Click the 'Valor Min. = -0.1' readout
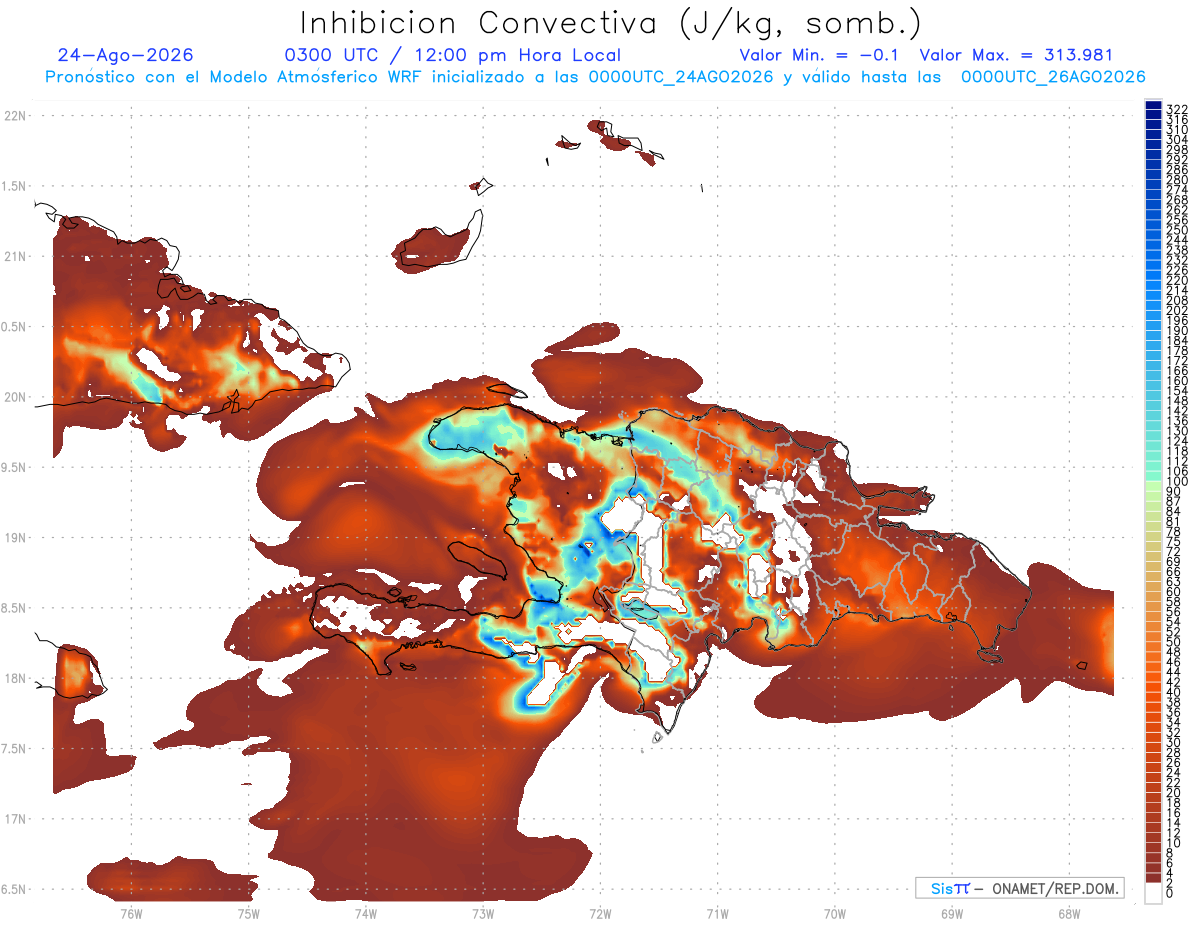This screenshot has height=927, width=1200. tap(820, 55)
